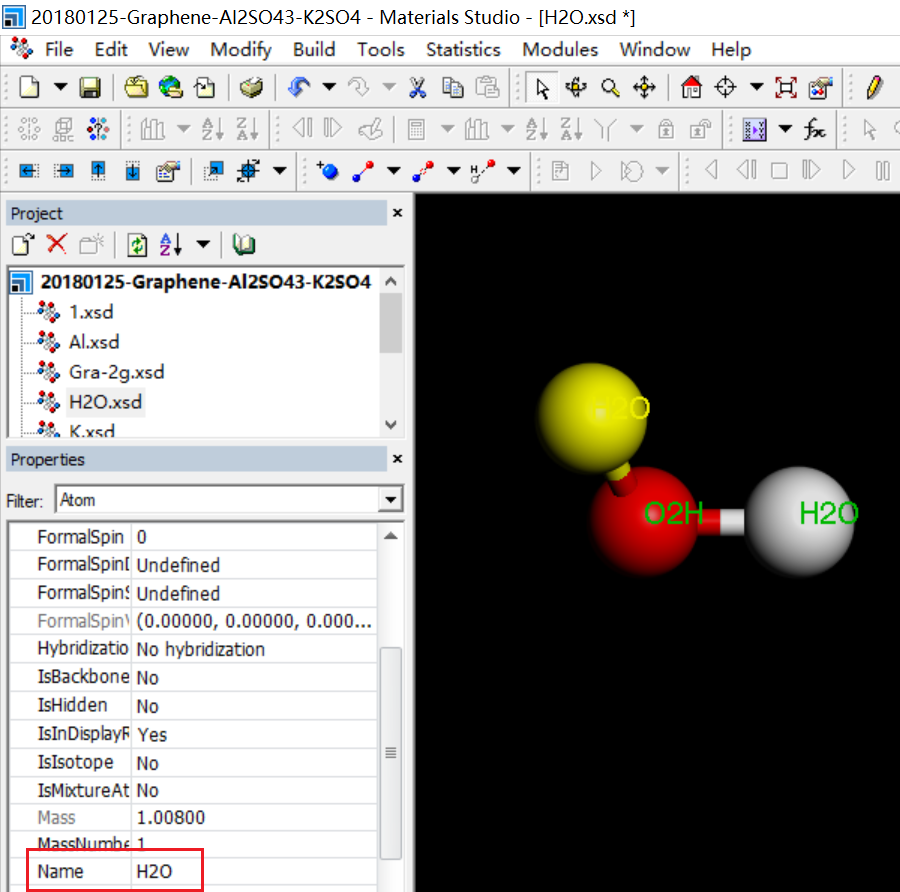Select the yellow highlighted atom in viewer
Screen dimensions: 900x892
tap(590, 417)
